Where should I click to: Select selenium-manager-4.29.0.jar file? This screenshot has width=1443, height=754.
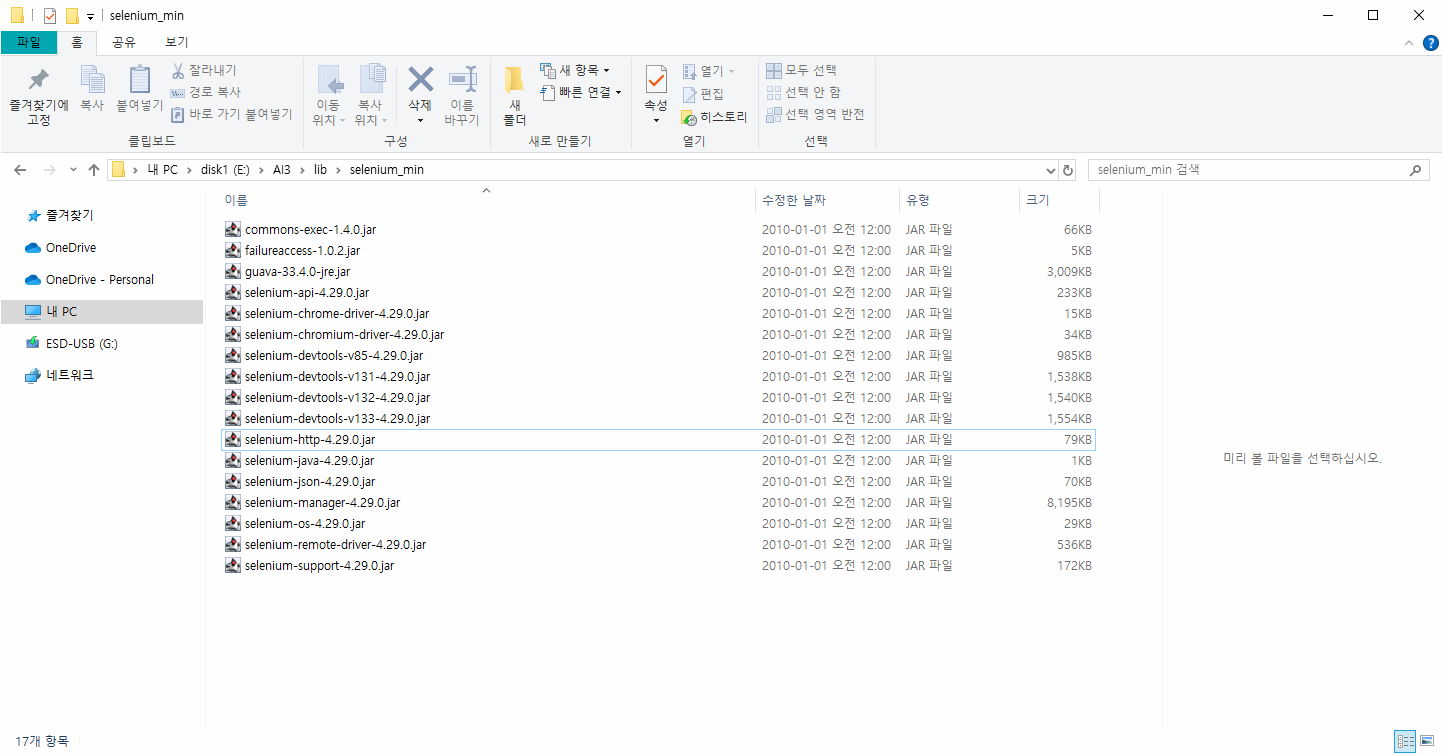(658, 503)
